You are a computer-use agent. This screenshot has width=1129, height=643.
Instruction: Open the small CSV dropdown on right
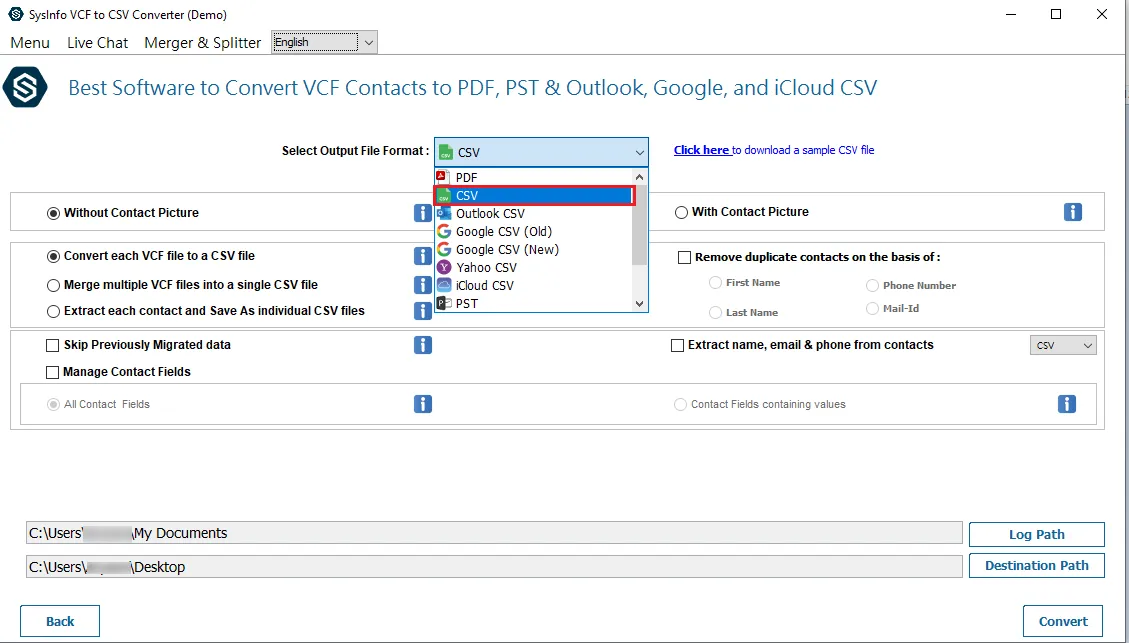click(x=1063, y=345)
